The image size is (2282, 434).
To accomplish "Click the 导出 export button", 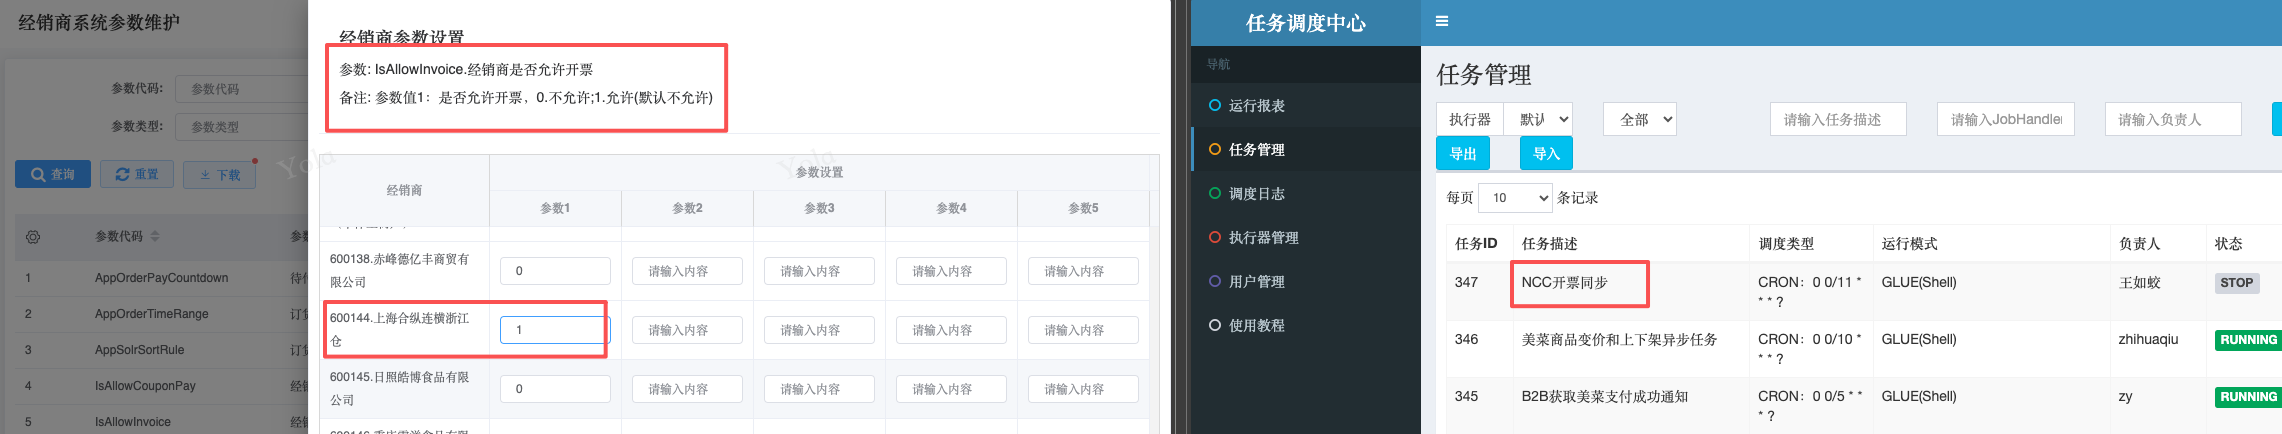I will click(x=1463, y=153).
